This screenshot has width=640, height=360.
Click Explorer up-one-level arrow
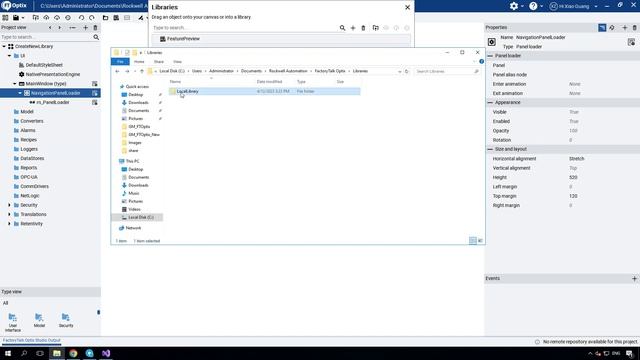click(x=142, y=71)
